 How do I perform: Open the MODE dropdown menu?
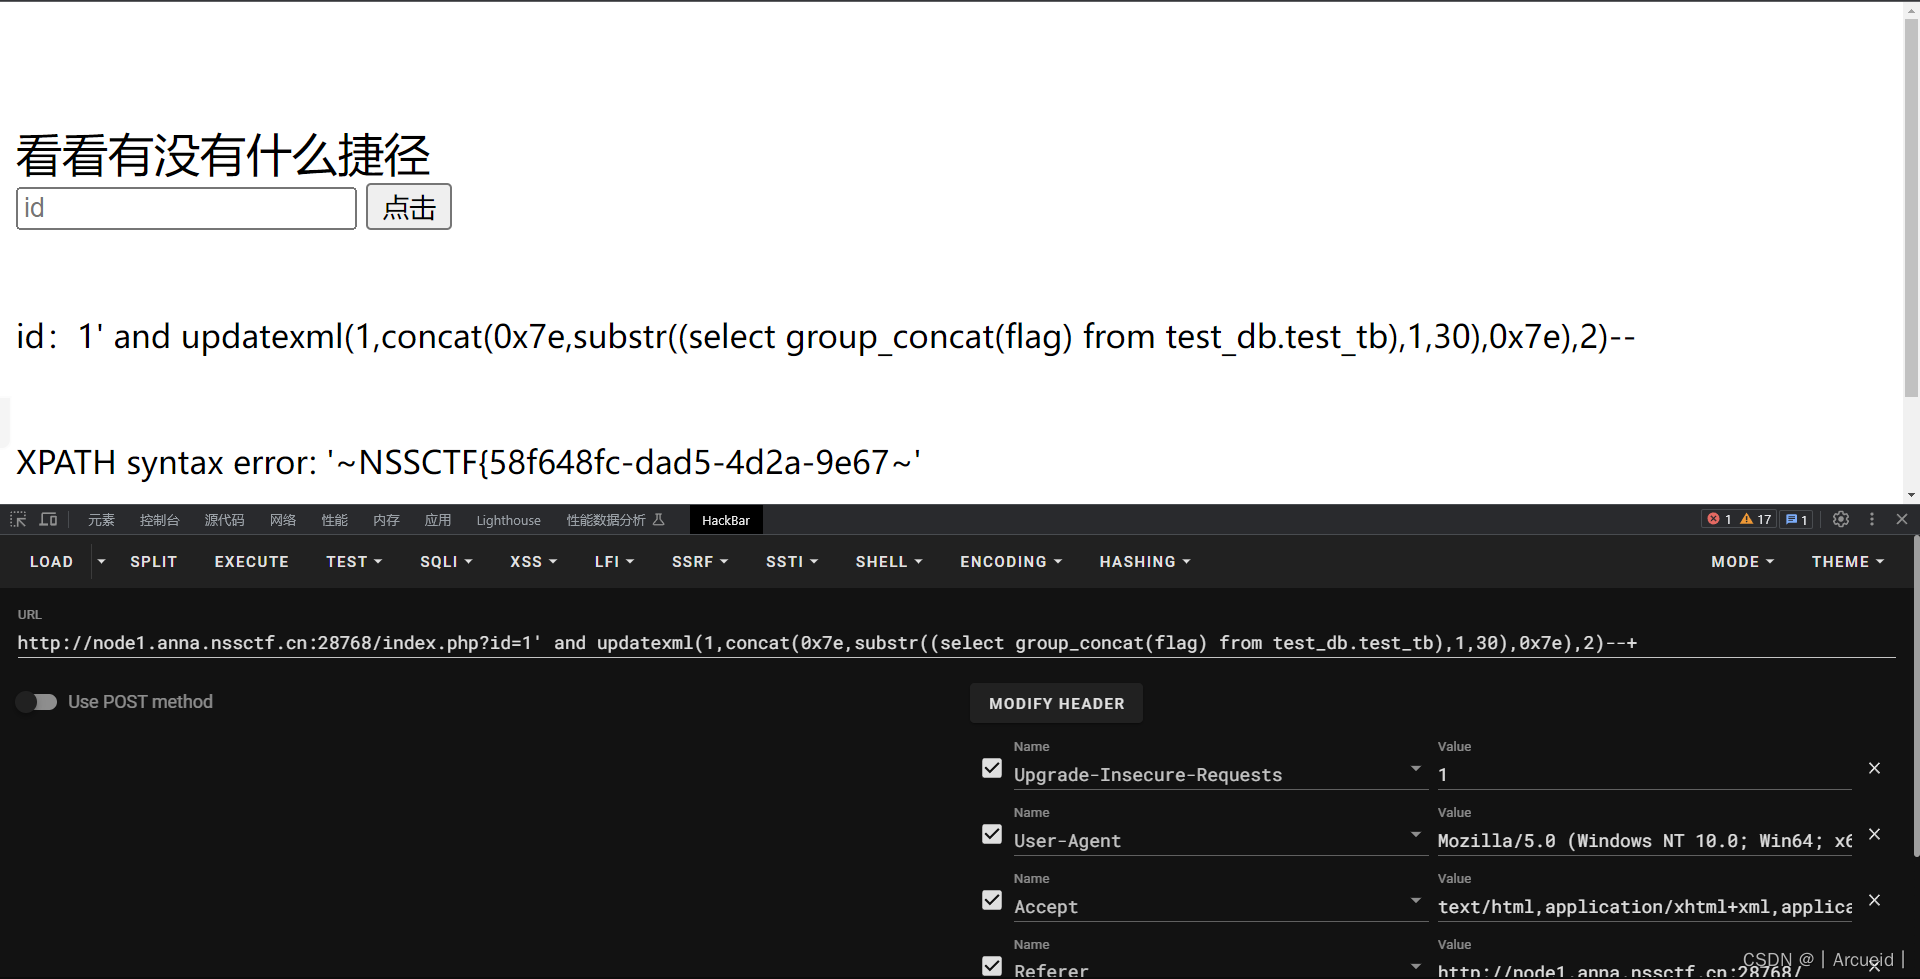1742,562
